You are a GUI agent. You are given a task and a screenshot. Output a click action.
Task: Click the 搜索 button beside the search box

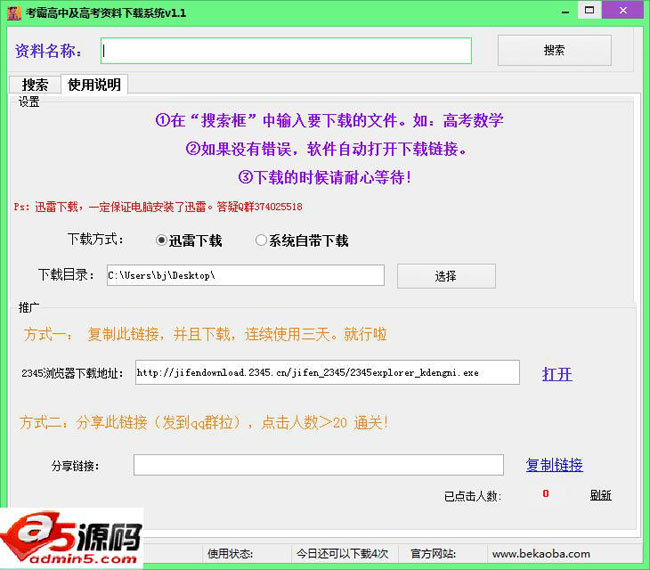coord(554,50)
